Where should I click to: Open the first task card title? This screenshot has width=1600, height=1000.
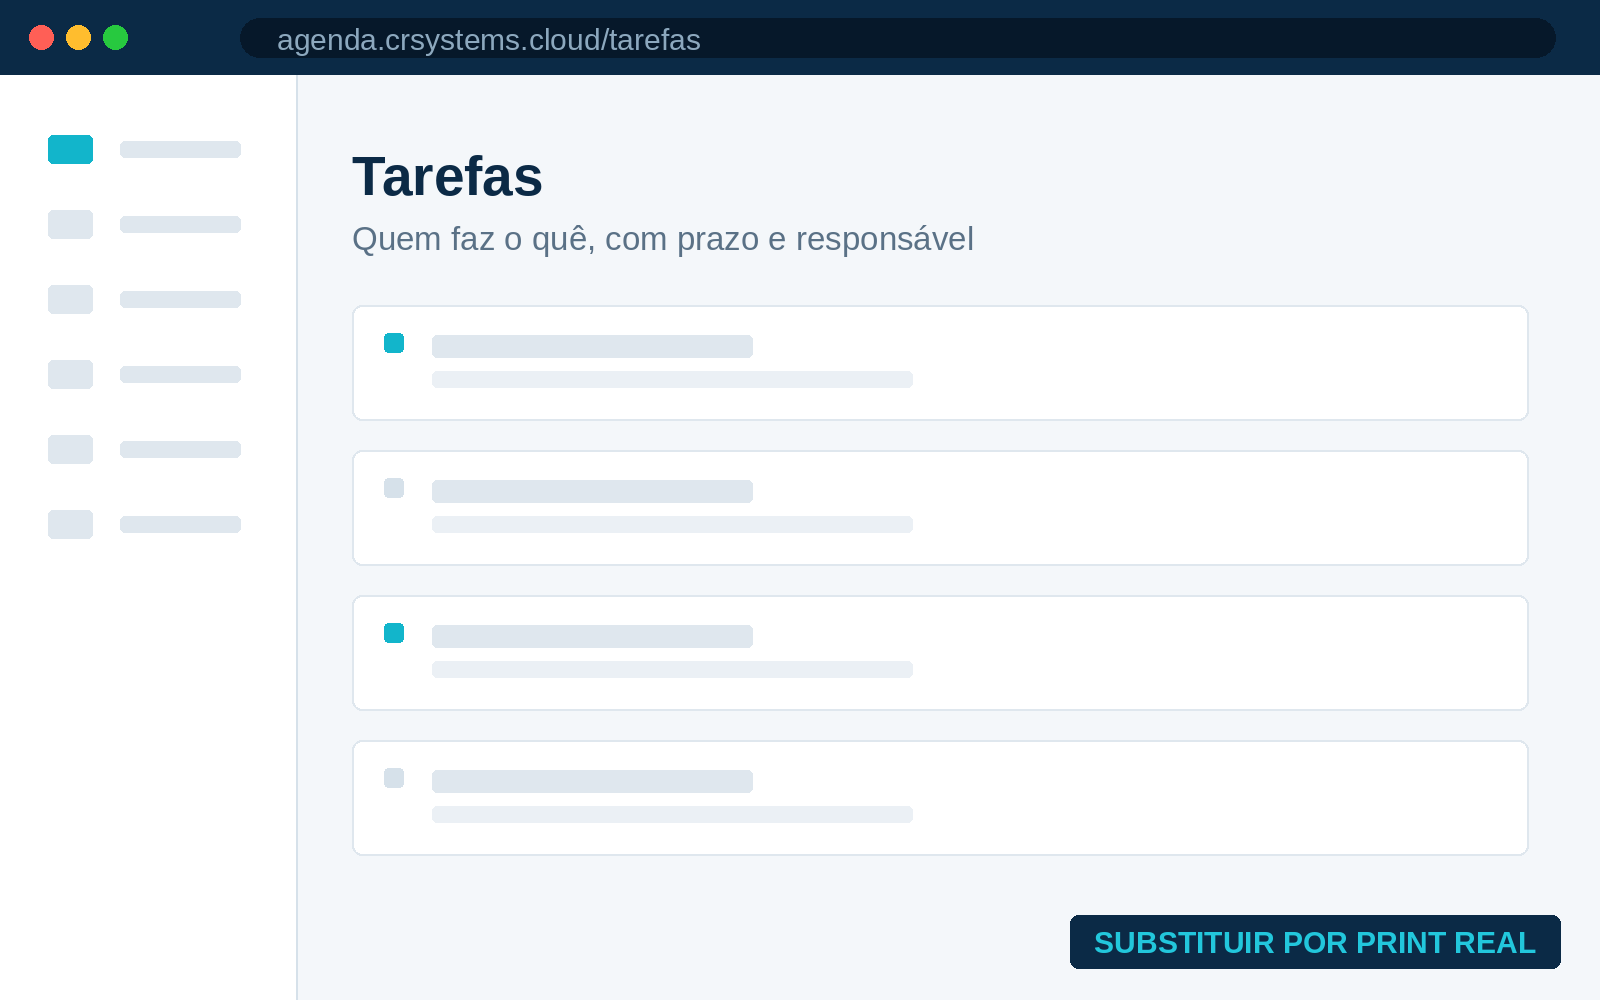tap(592, 346)
